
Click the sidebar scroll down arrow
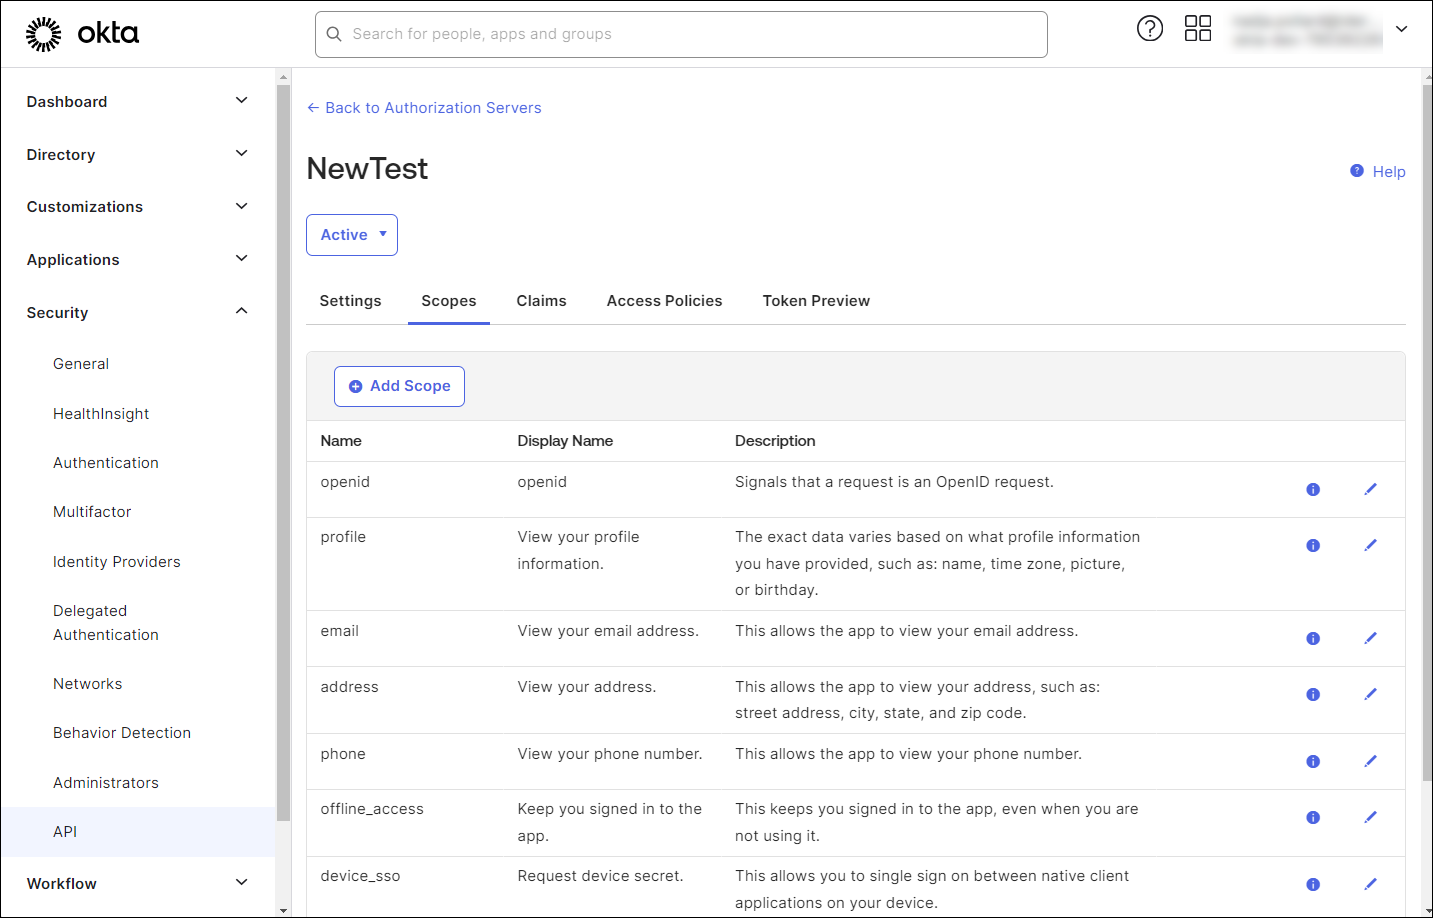point(283,910)
